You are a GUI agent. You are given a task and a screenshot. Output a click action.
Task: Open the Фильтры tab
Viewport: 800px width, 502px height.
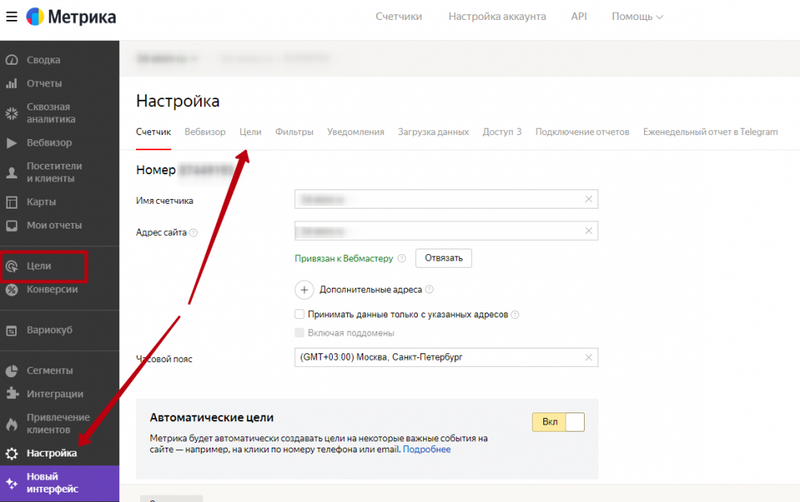[x=294, y=132]
